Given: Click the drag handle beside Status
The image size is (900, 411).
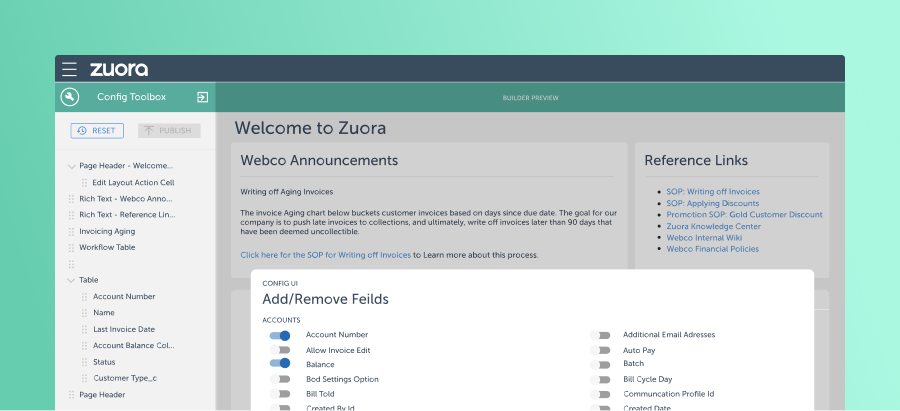Looking at the screenshot, I should [x=84, y=362].
